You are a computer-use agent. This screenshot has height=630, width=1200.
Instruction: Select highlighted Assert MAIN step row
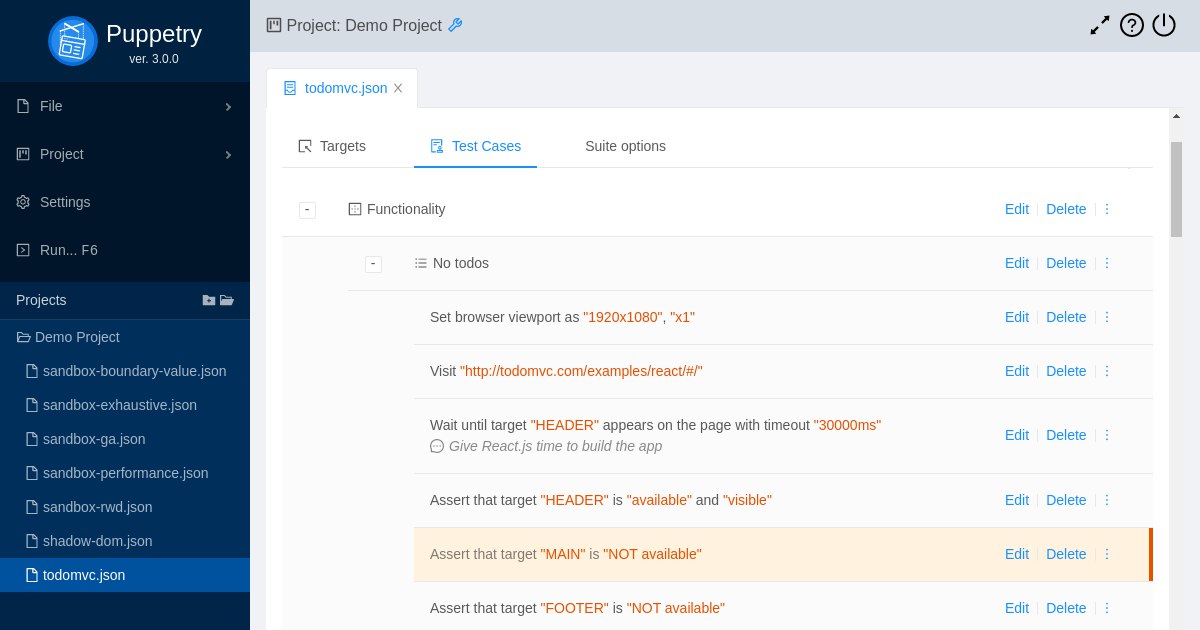pos(783,554)
